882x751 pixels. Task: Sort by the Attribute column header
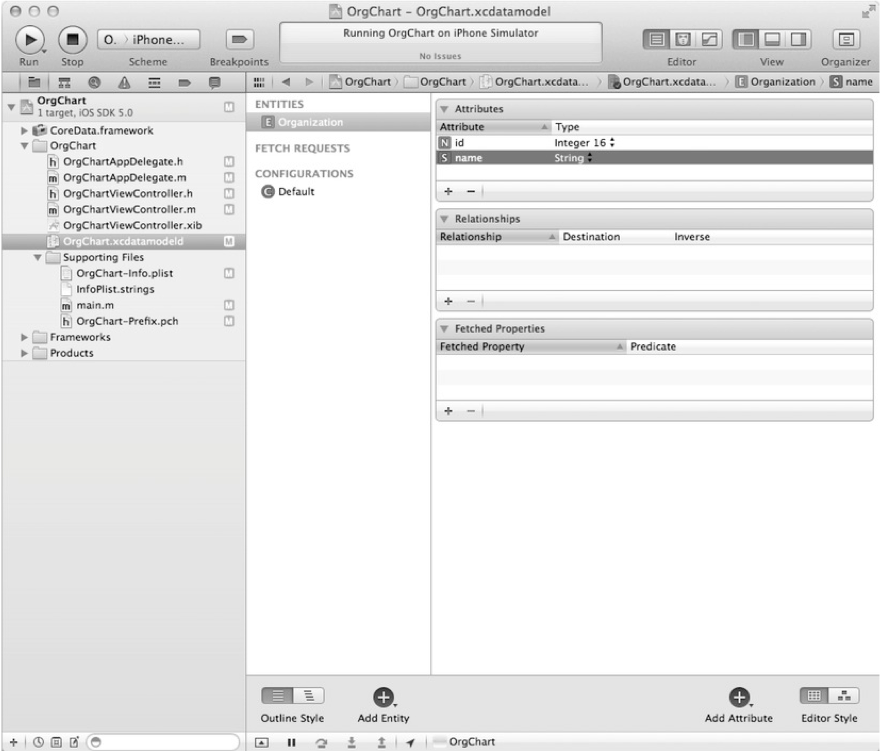point(494,127)
